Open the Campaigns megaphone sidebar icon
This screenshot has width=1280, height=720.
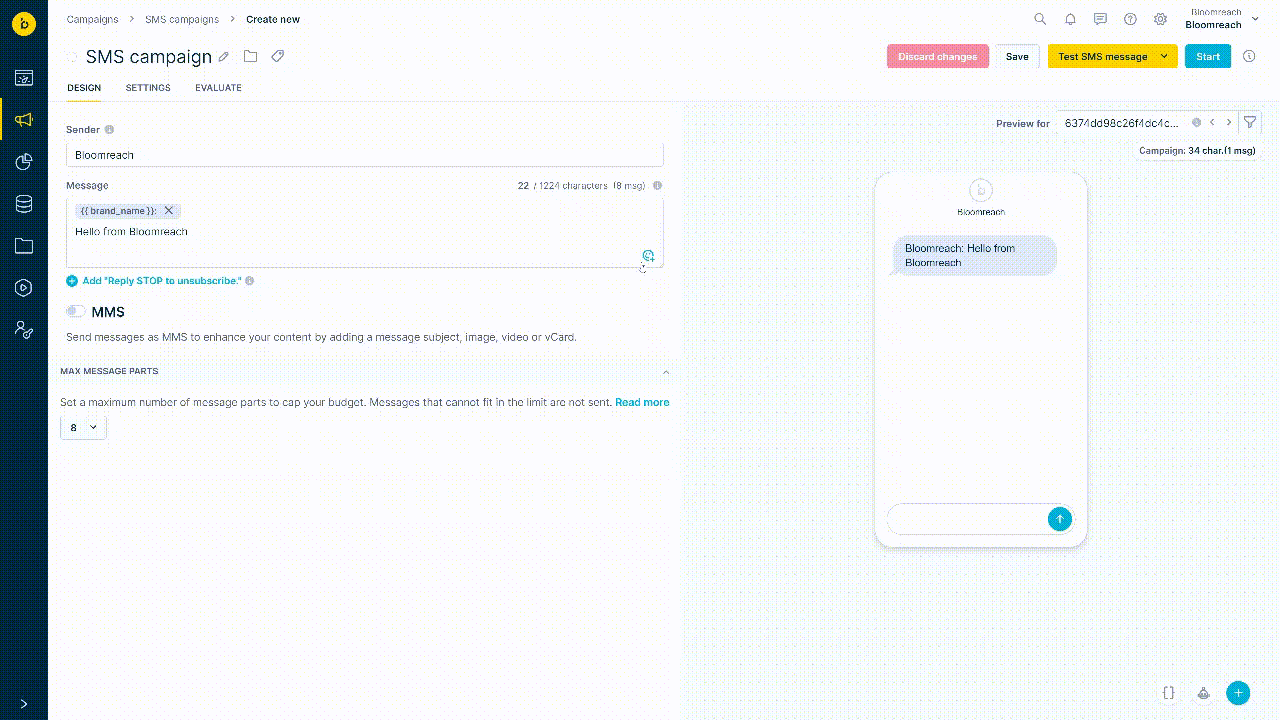[x=24, y=120]
